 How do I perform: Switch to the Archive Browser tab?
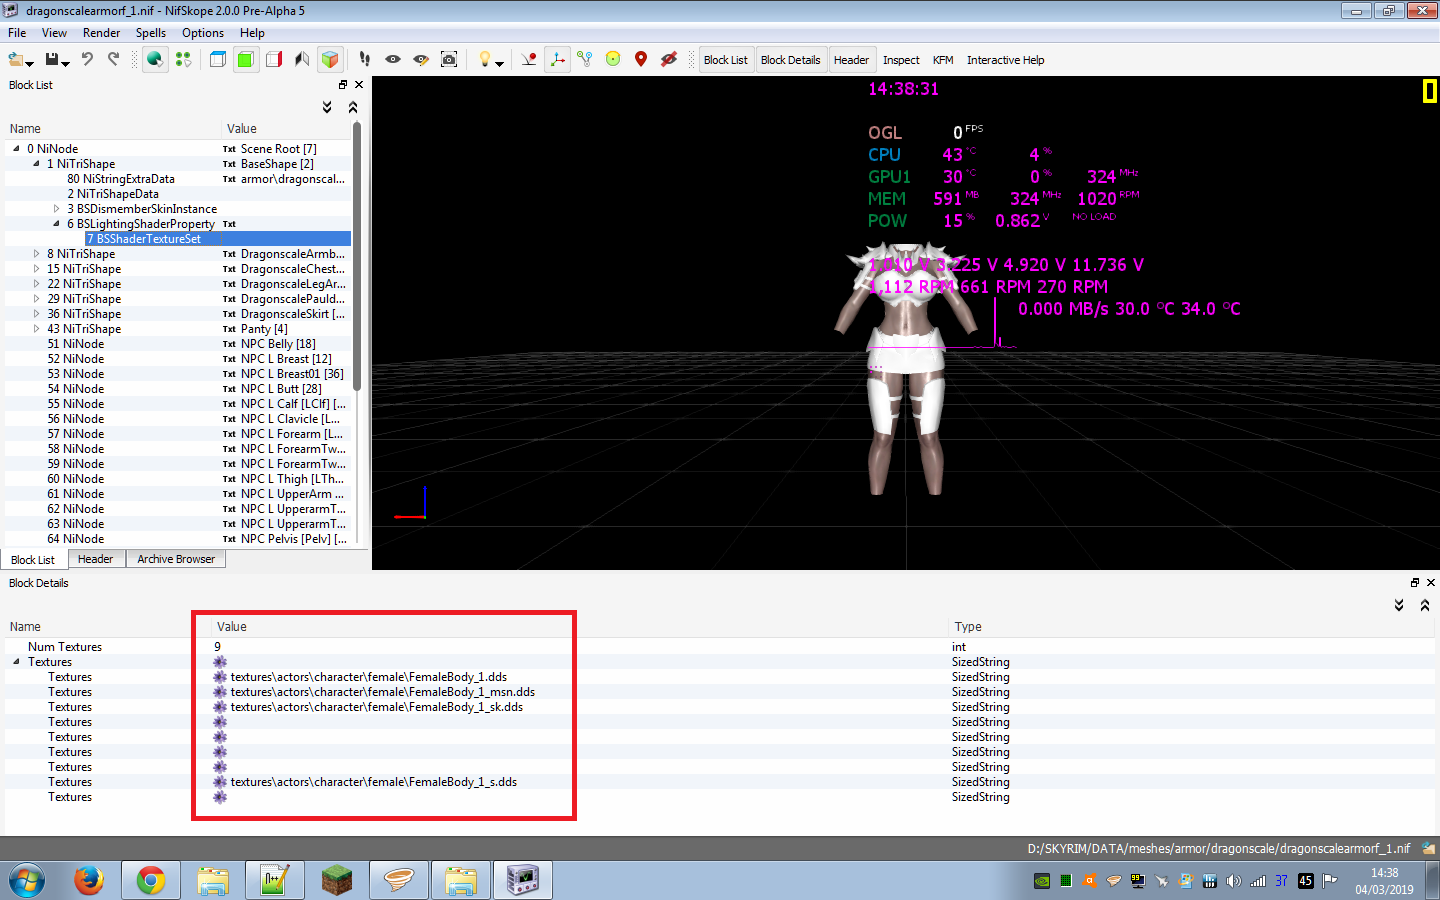tap(176, 559)
